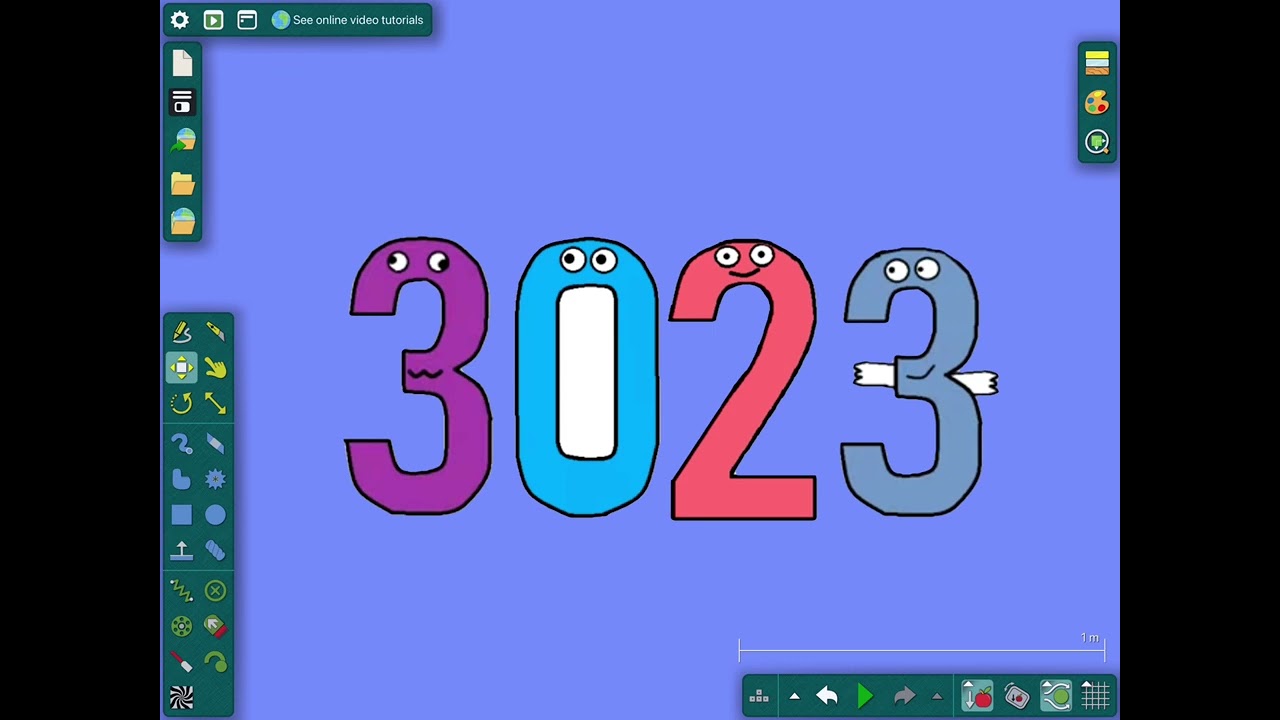Select the Laser pen tool
Image resolution: width=1280 pixels, height=720 pixels.
(x=181, y=662)
